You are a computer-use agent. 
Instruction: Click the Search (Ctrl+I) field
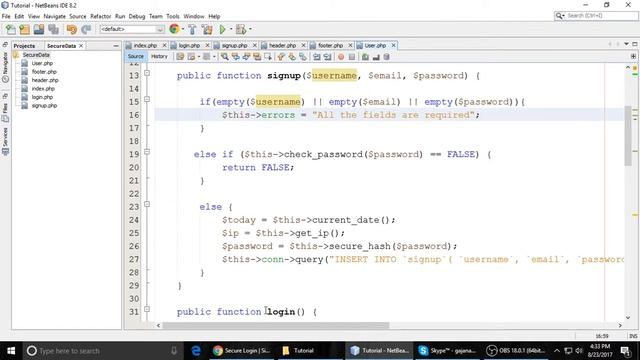tap(596, 16)
